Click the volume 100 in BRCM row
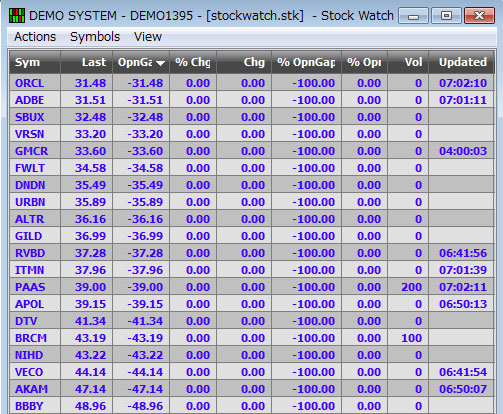The image size is (503, 414). pos(412,338)
